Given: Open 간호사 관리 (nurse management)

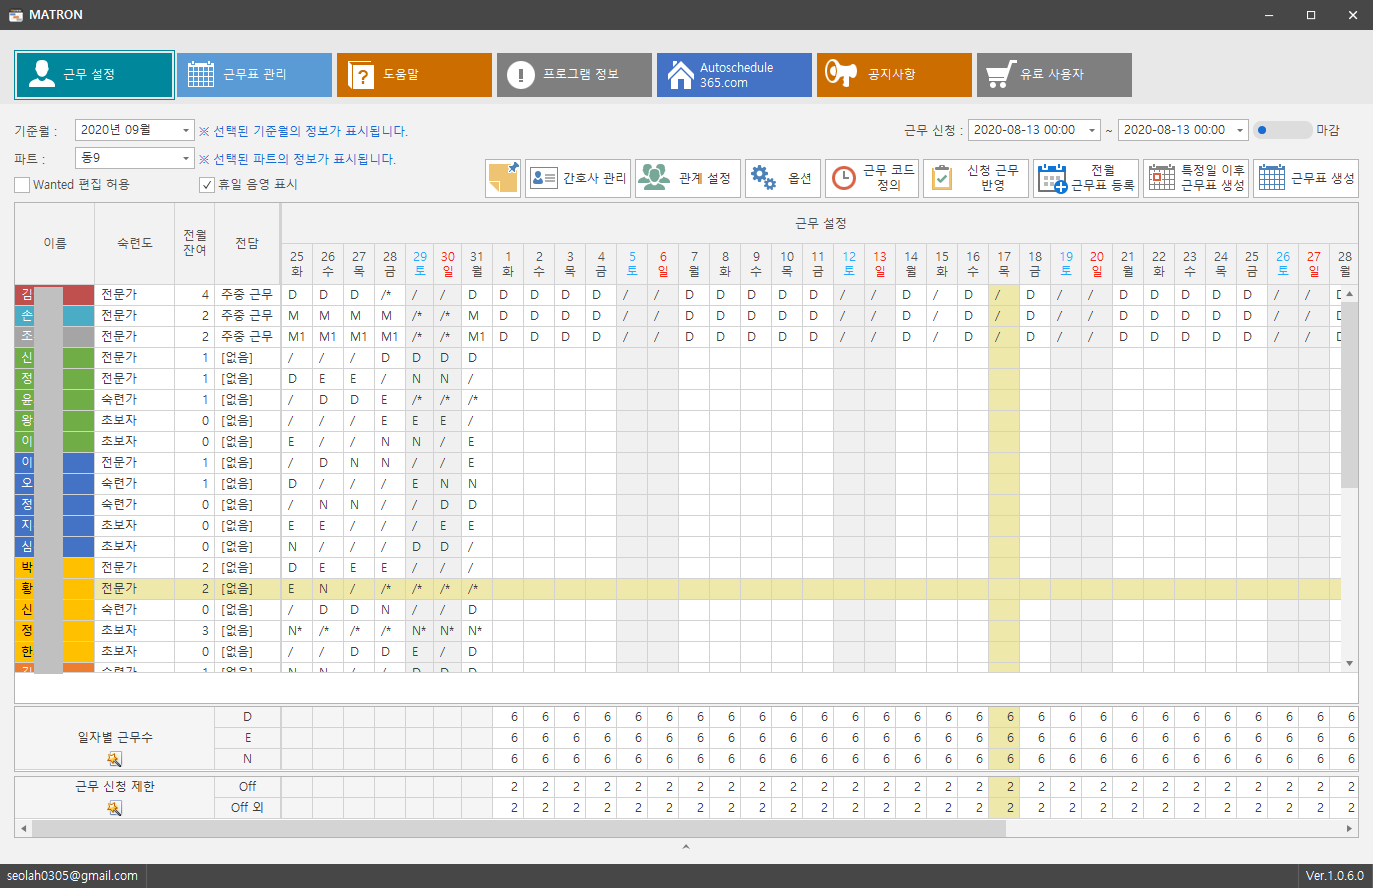Looking at the screenshot, I should (578, 179).
